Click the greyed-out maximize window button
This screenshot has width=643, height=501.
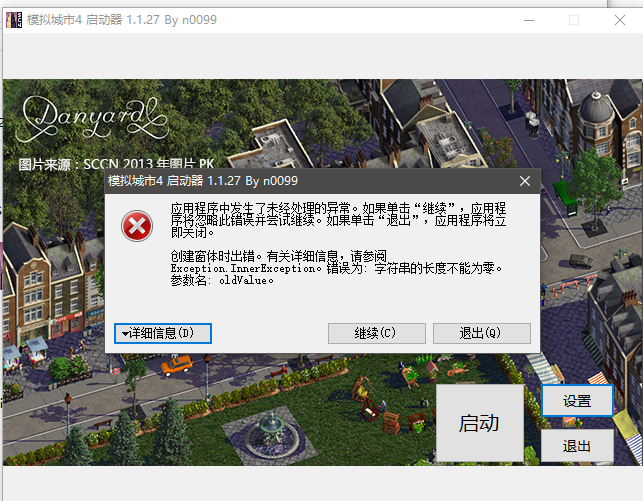tap(574, 19)
